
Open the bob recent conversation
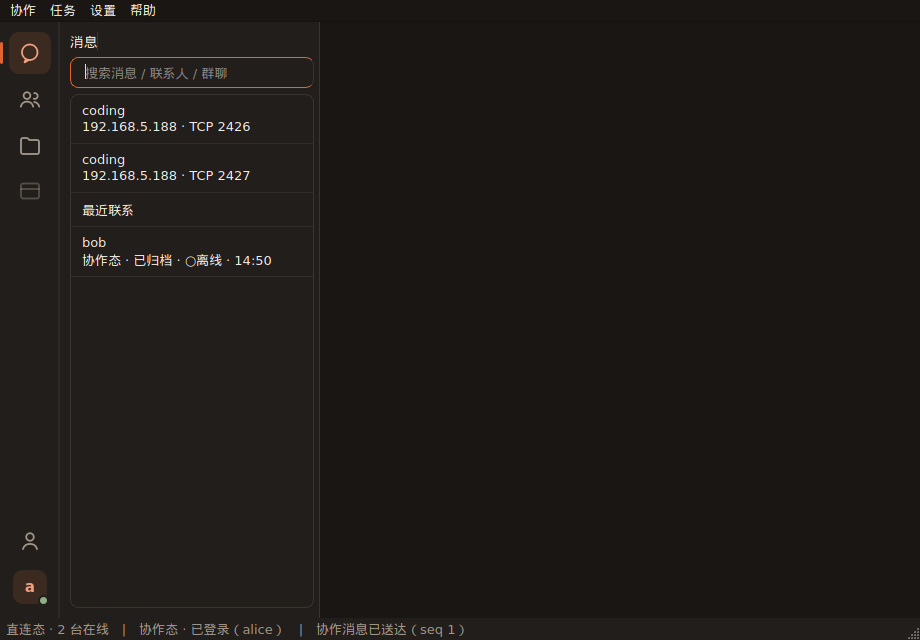coord(192,252)
